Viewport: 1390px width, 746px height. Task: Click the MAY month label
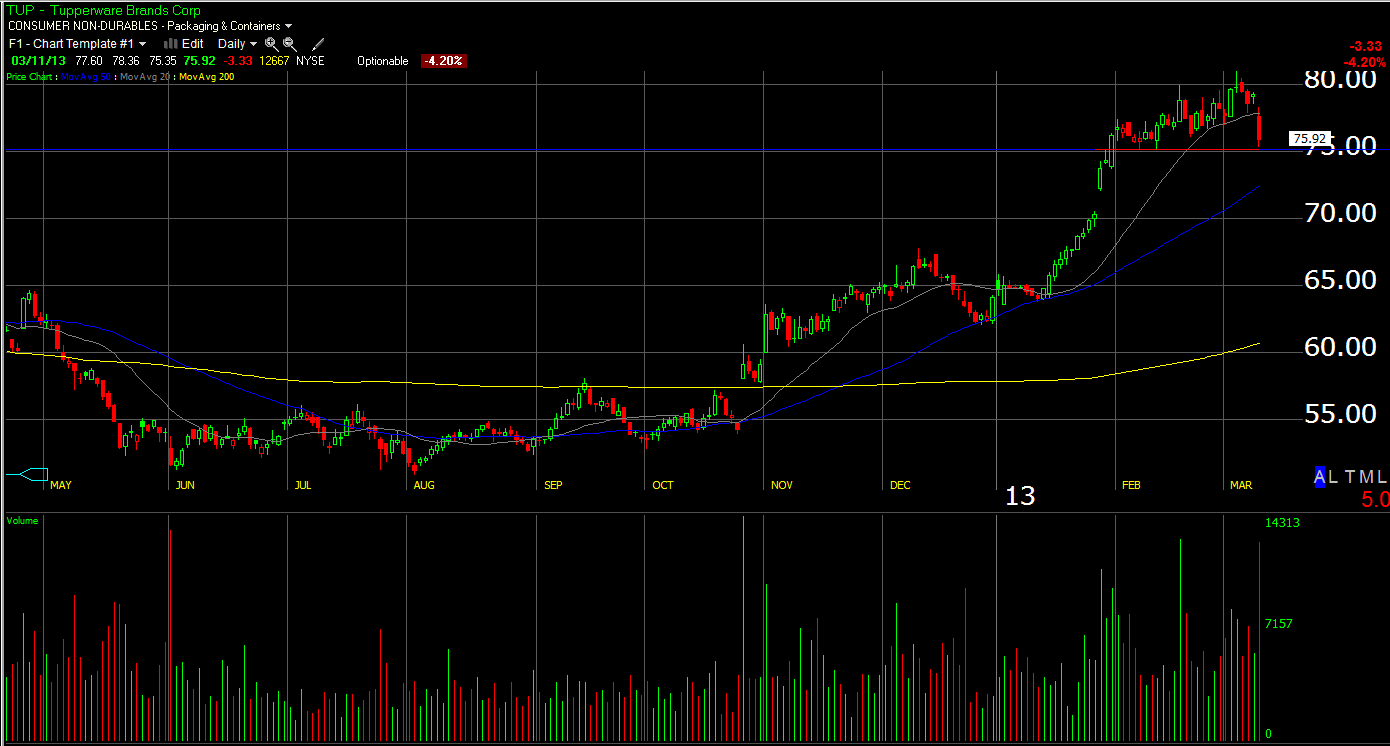point(61,485)
